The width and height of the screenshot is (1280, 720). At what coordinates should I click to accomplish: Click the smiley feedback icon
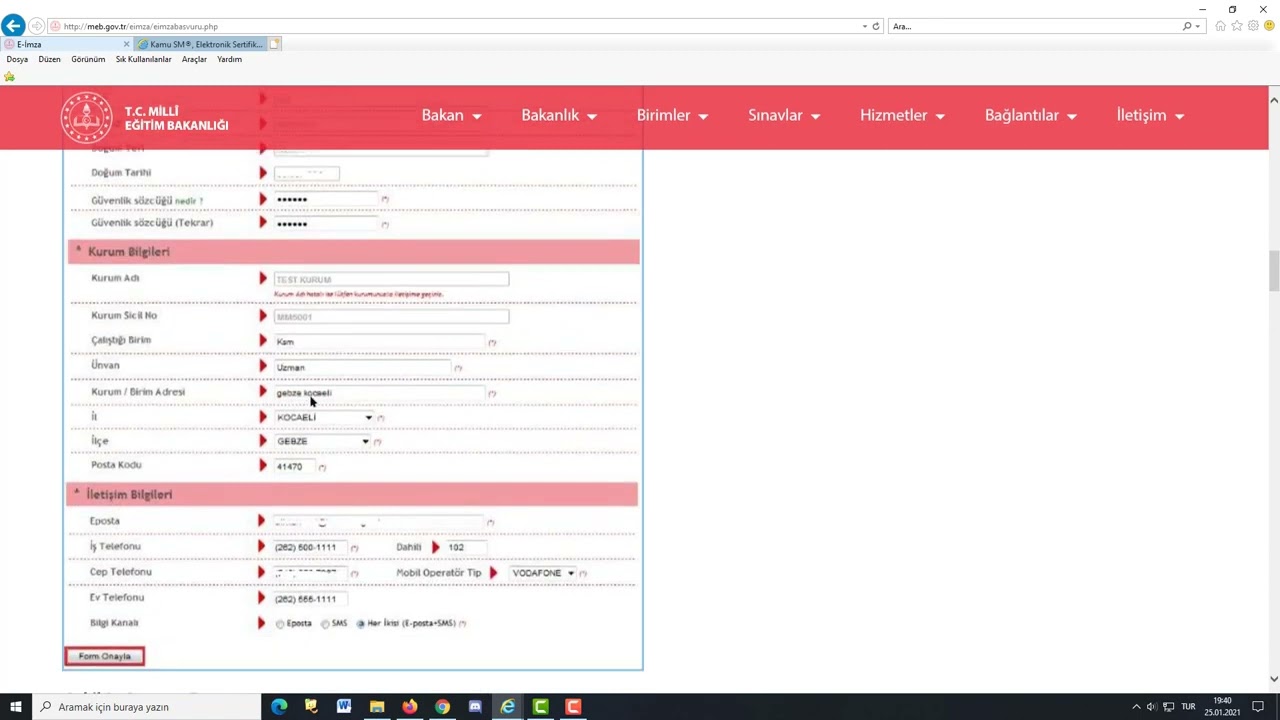coord(1269,26)
